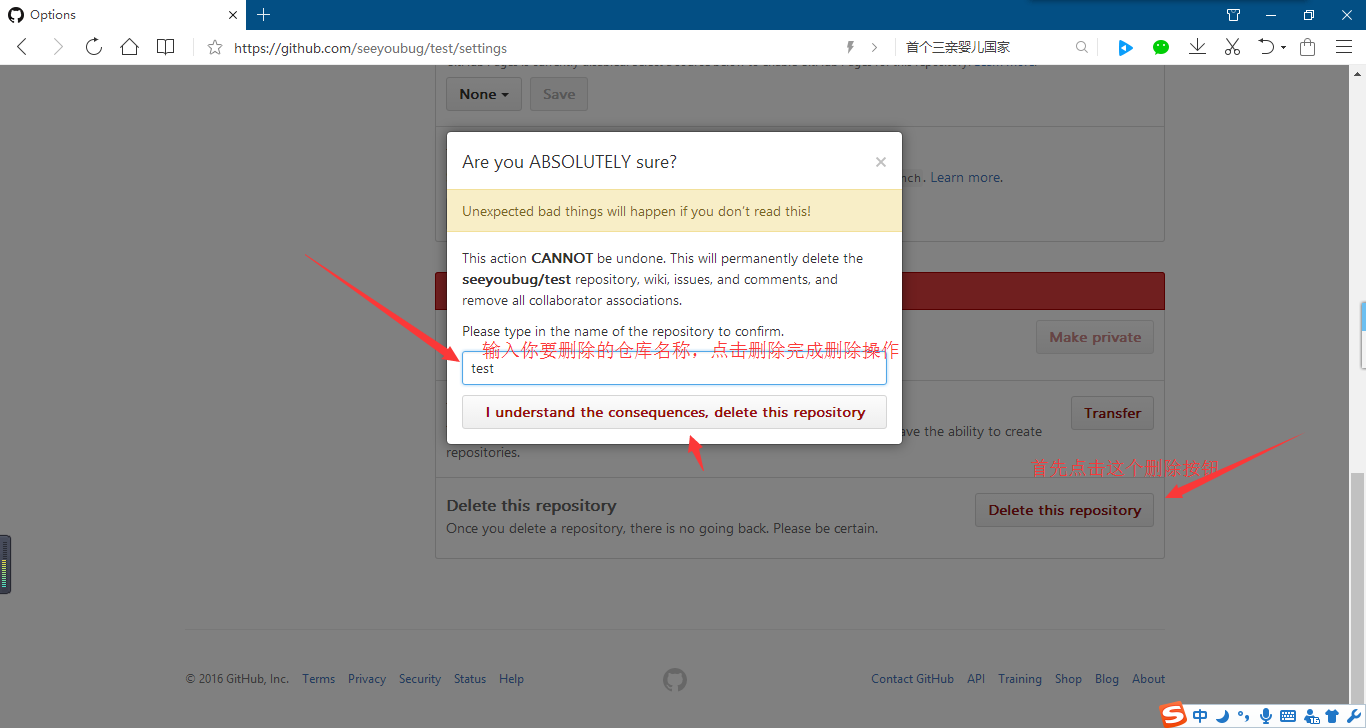Click the lightning speed-mode icon in address bar
Screen dimensions: 1366x728
851,47
